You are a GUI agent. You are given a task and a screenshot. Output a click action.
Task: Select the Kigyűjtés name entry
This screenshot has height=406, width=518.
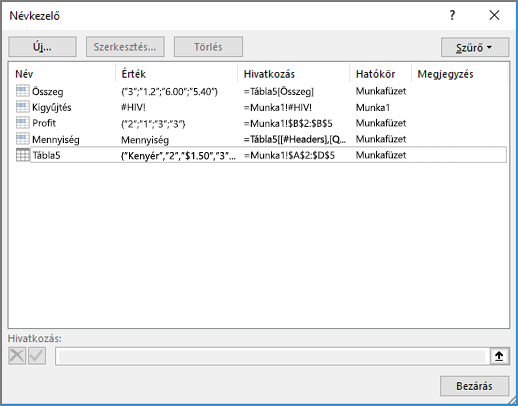coord(52,107)
